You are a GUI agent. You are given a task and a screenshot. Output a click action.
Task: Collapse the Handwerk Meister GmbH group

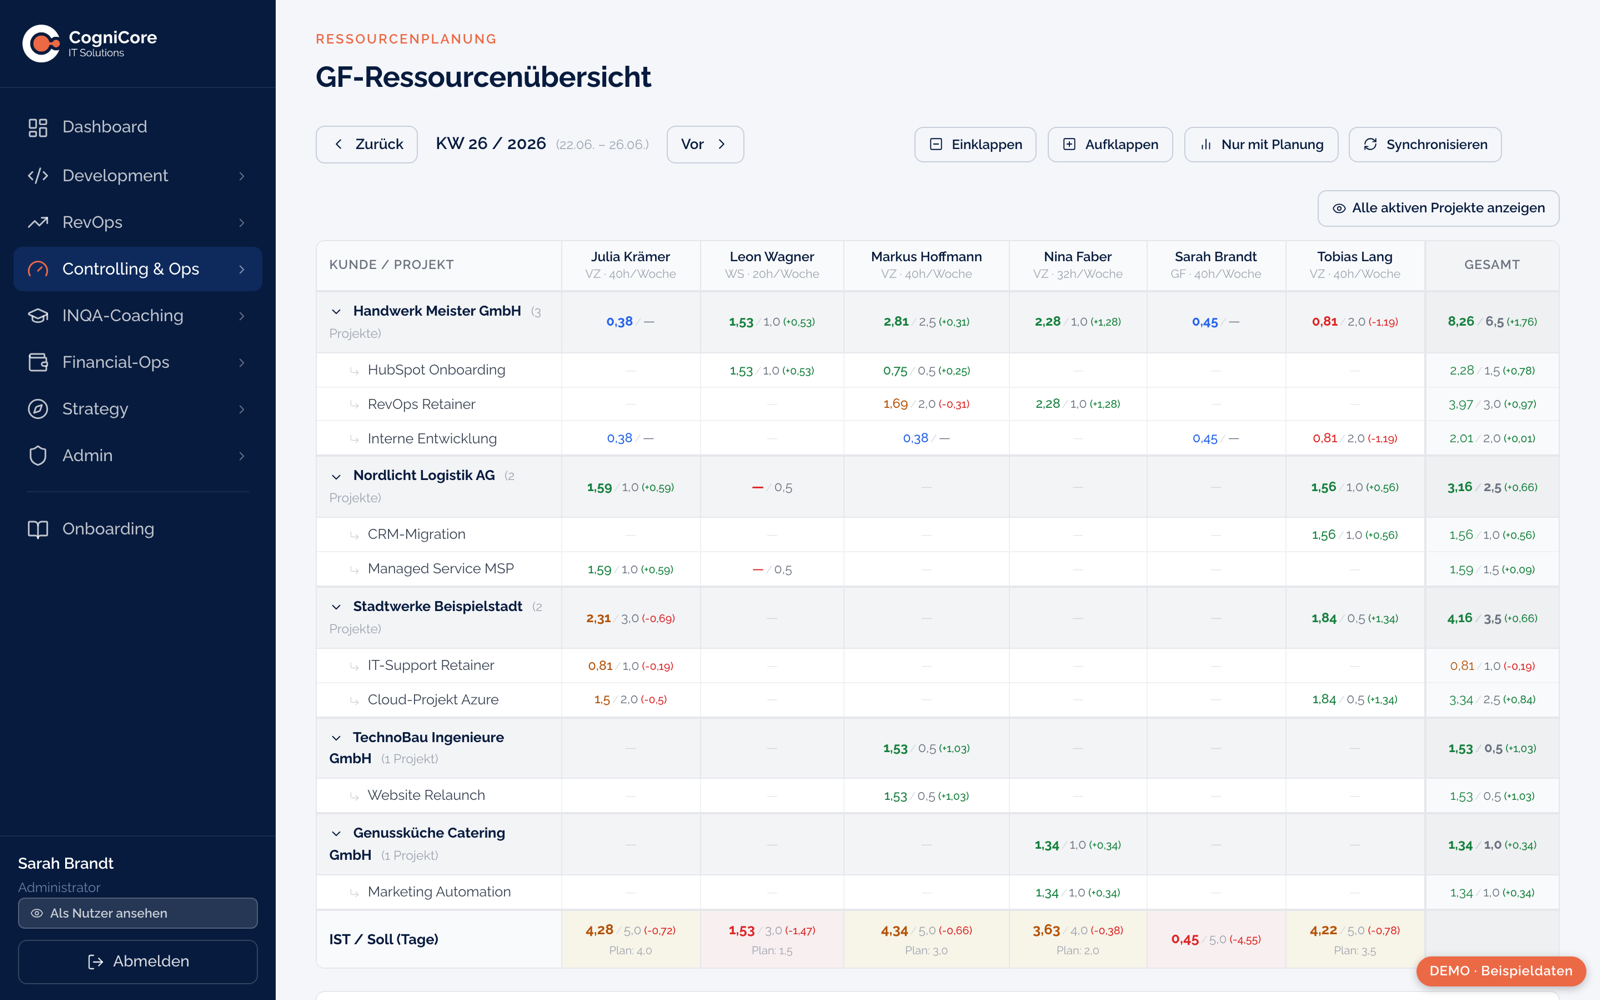[x=336, y=312]
